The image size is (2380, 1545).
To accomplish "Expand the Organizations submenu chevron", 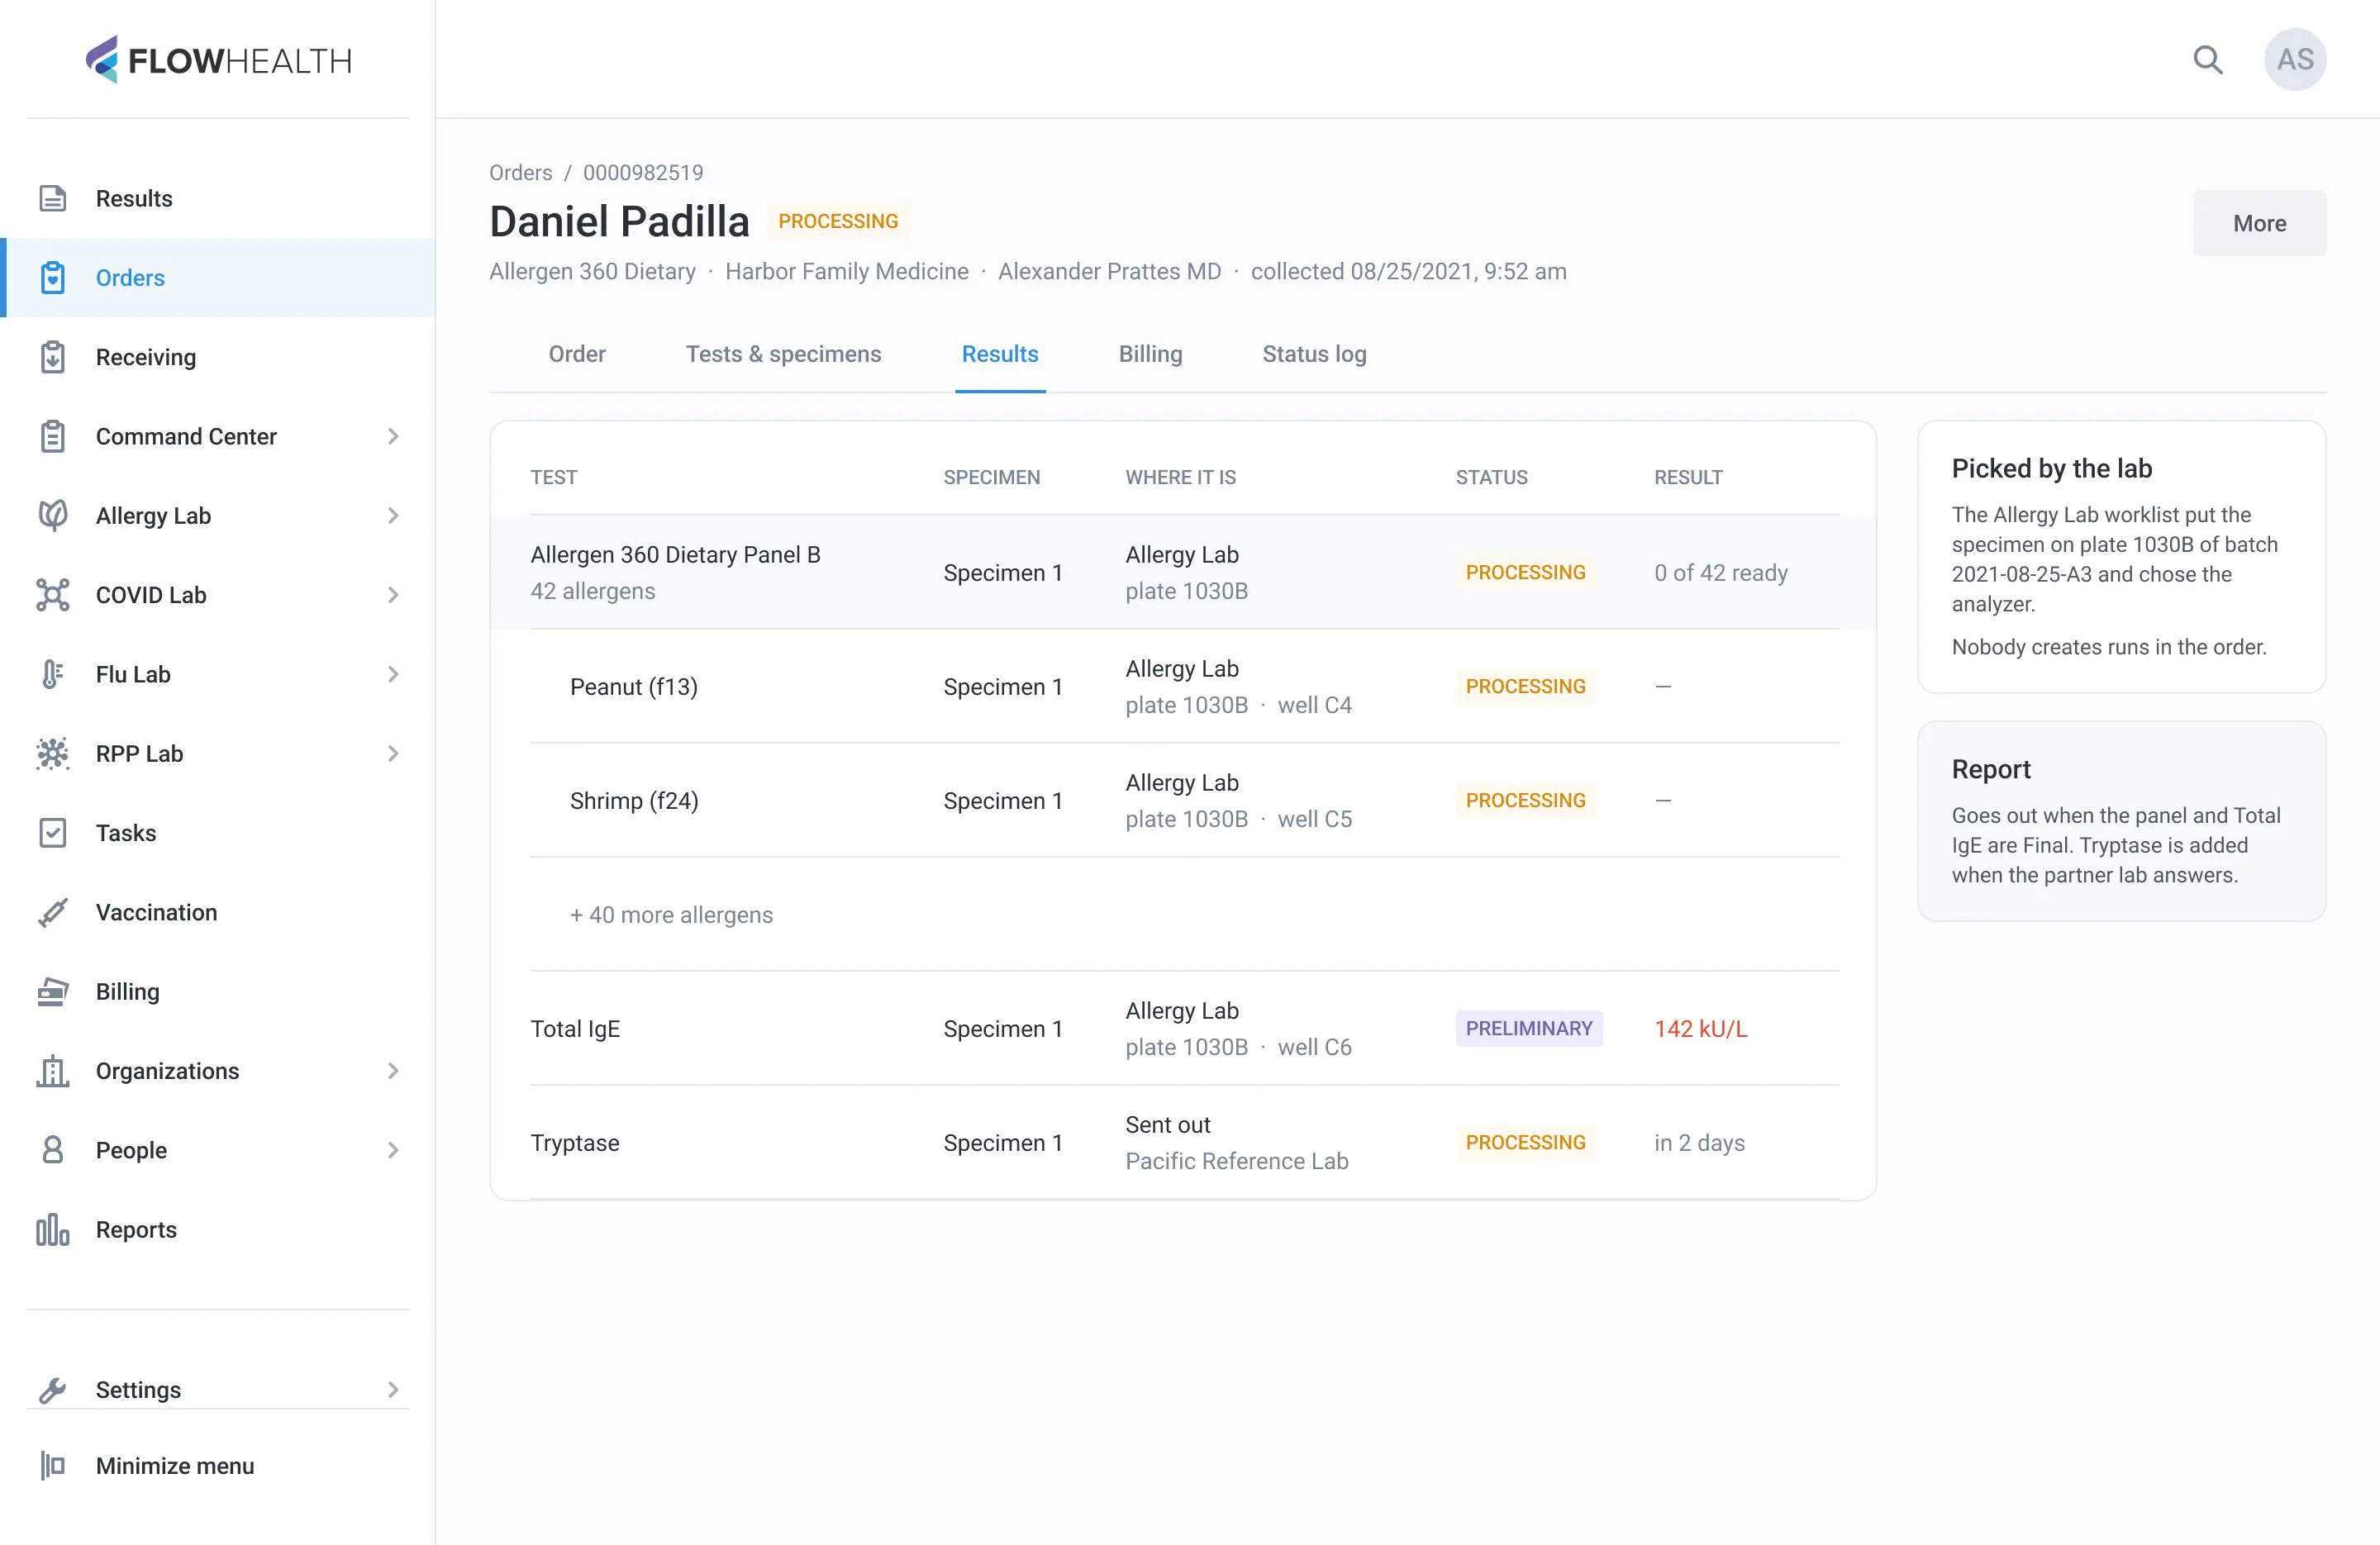I will (x=393, y=1070).
